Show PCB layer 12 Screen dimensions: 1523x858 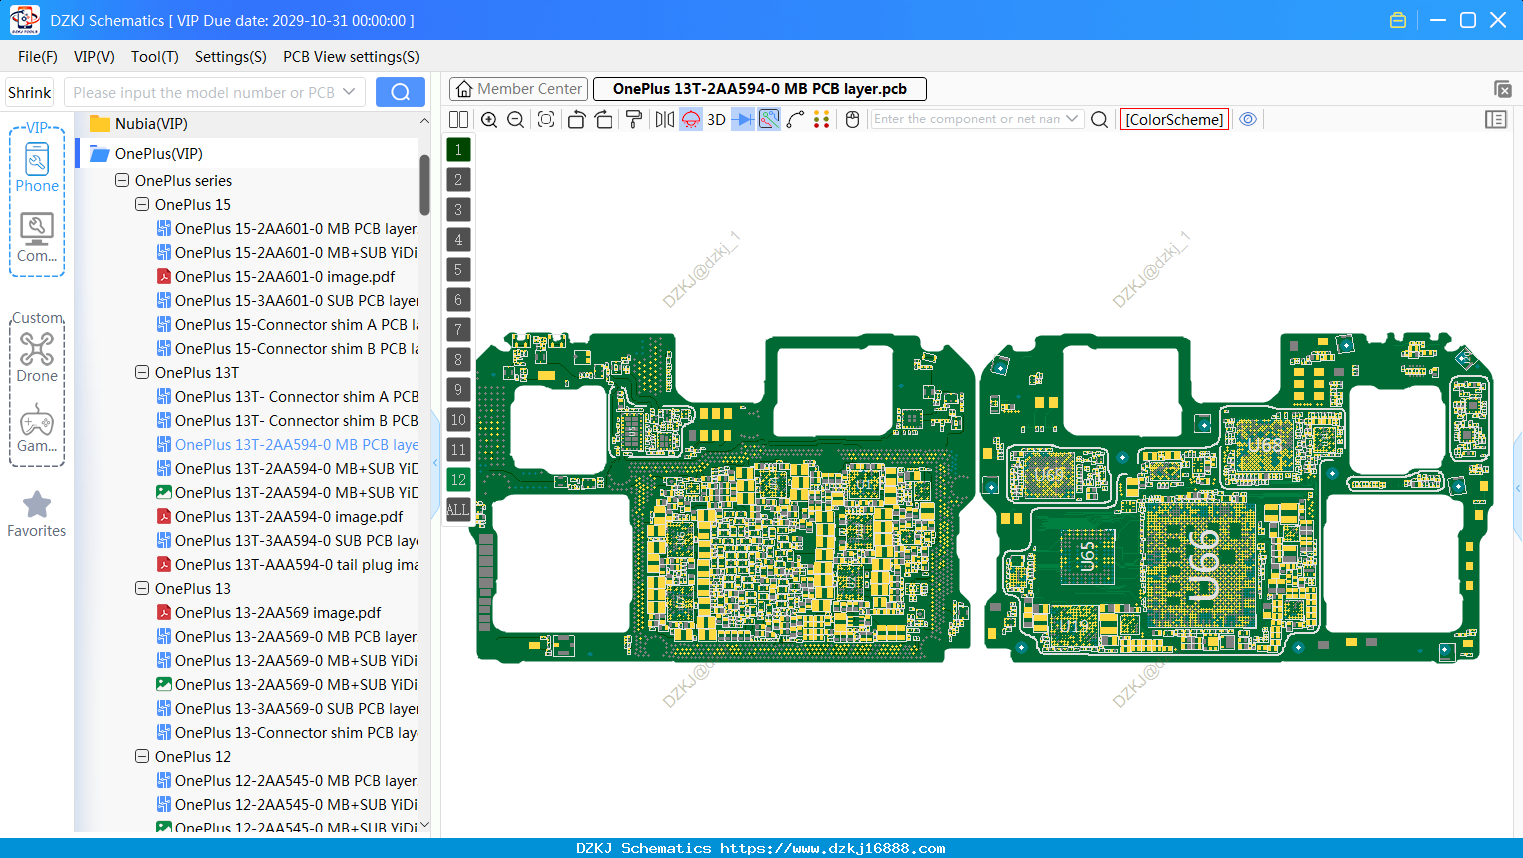pyautogui.click(x=458, y=480)
